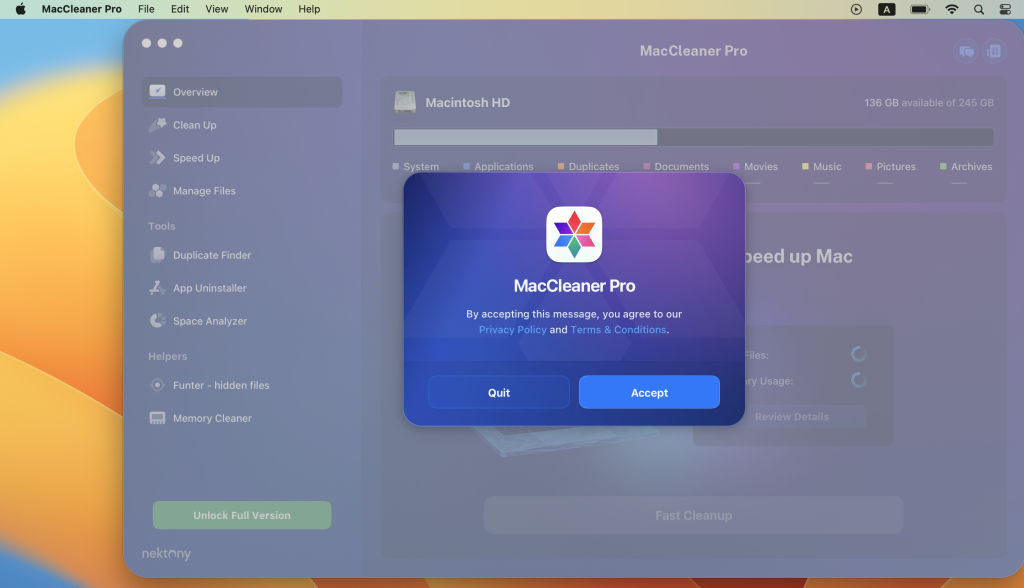Click the Review Details button
1024x588 pixels.
click(792, 417)
